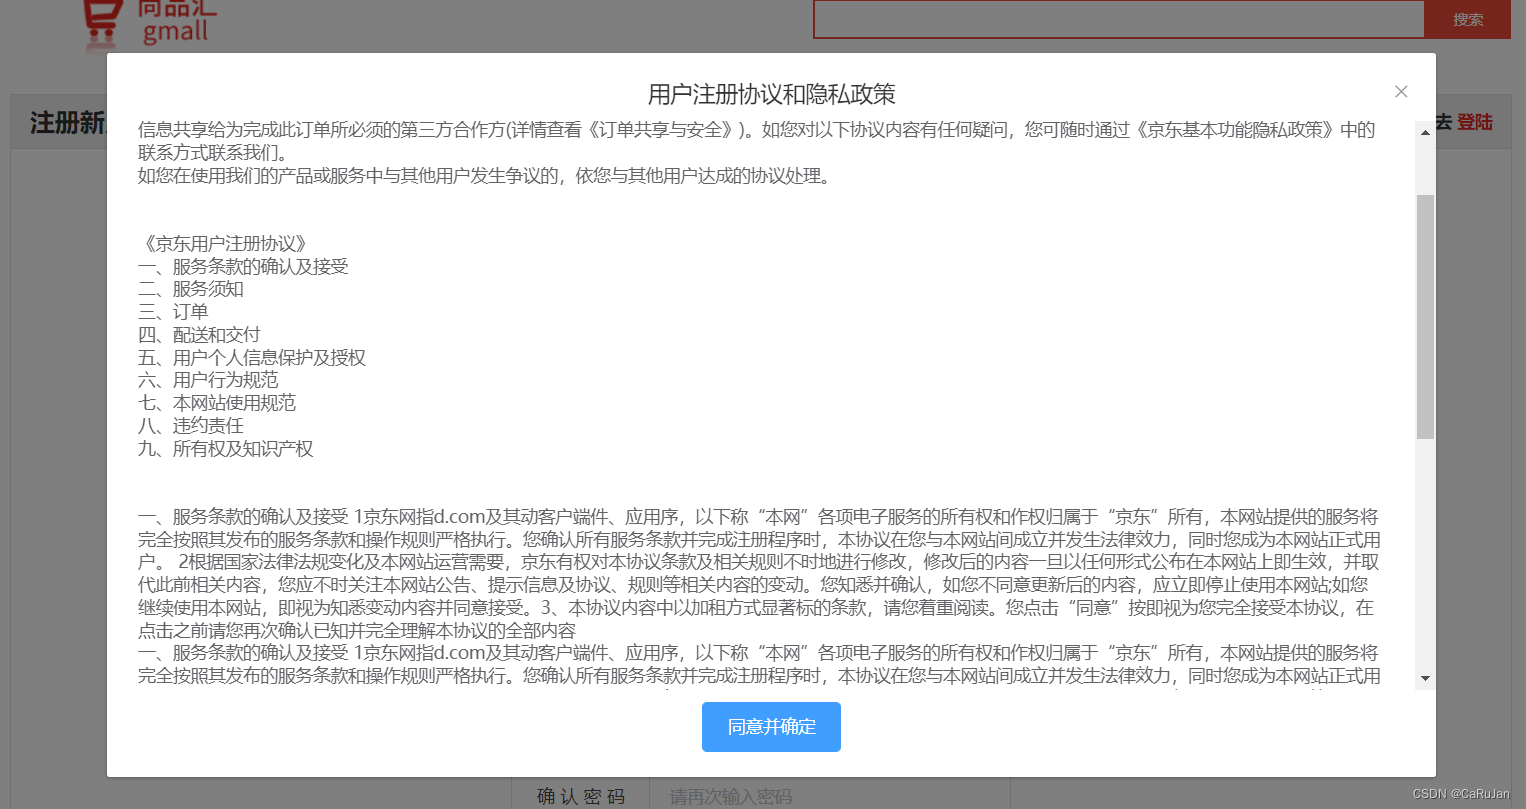Click the top search input field

pos(1119,19)
